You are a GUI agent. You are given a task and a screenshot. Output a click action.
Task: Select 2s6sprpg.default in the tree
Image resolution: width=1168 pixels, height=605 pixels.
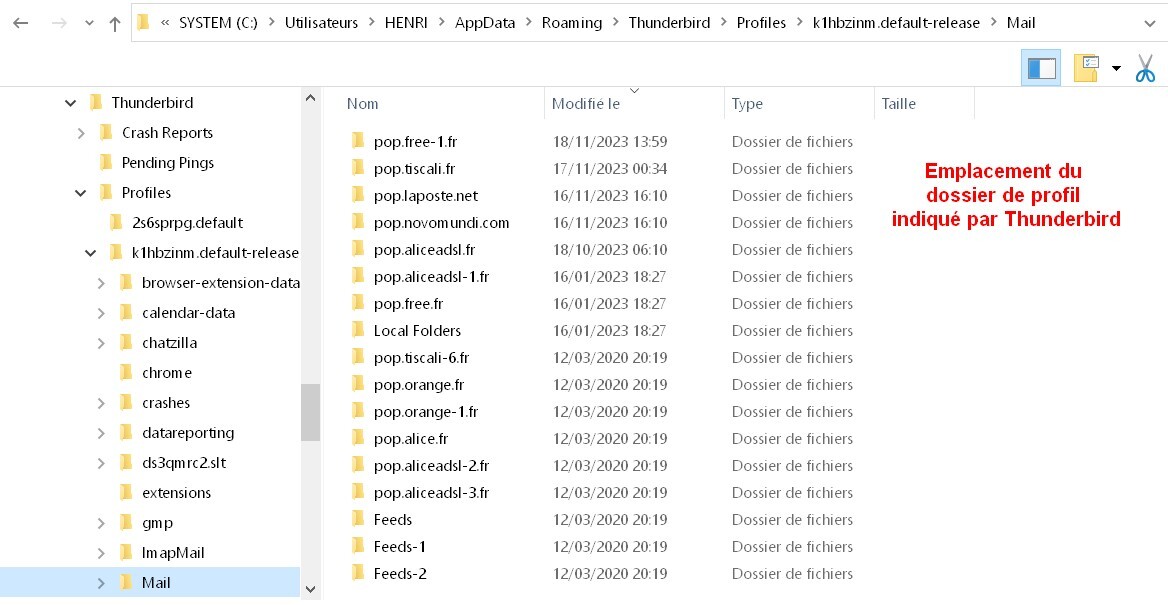(187, 223)
